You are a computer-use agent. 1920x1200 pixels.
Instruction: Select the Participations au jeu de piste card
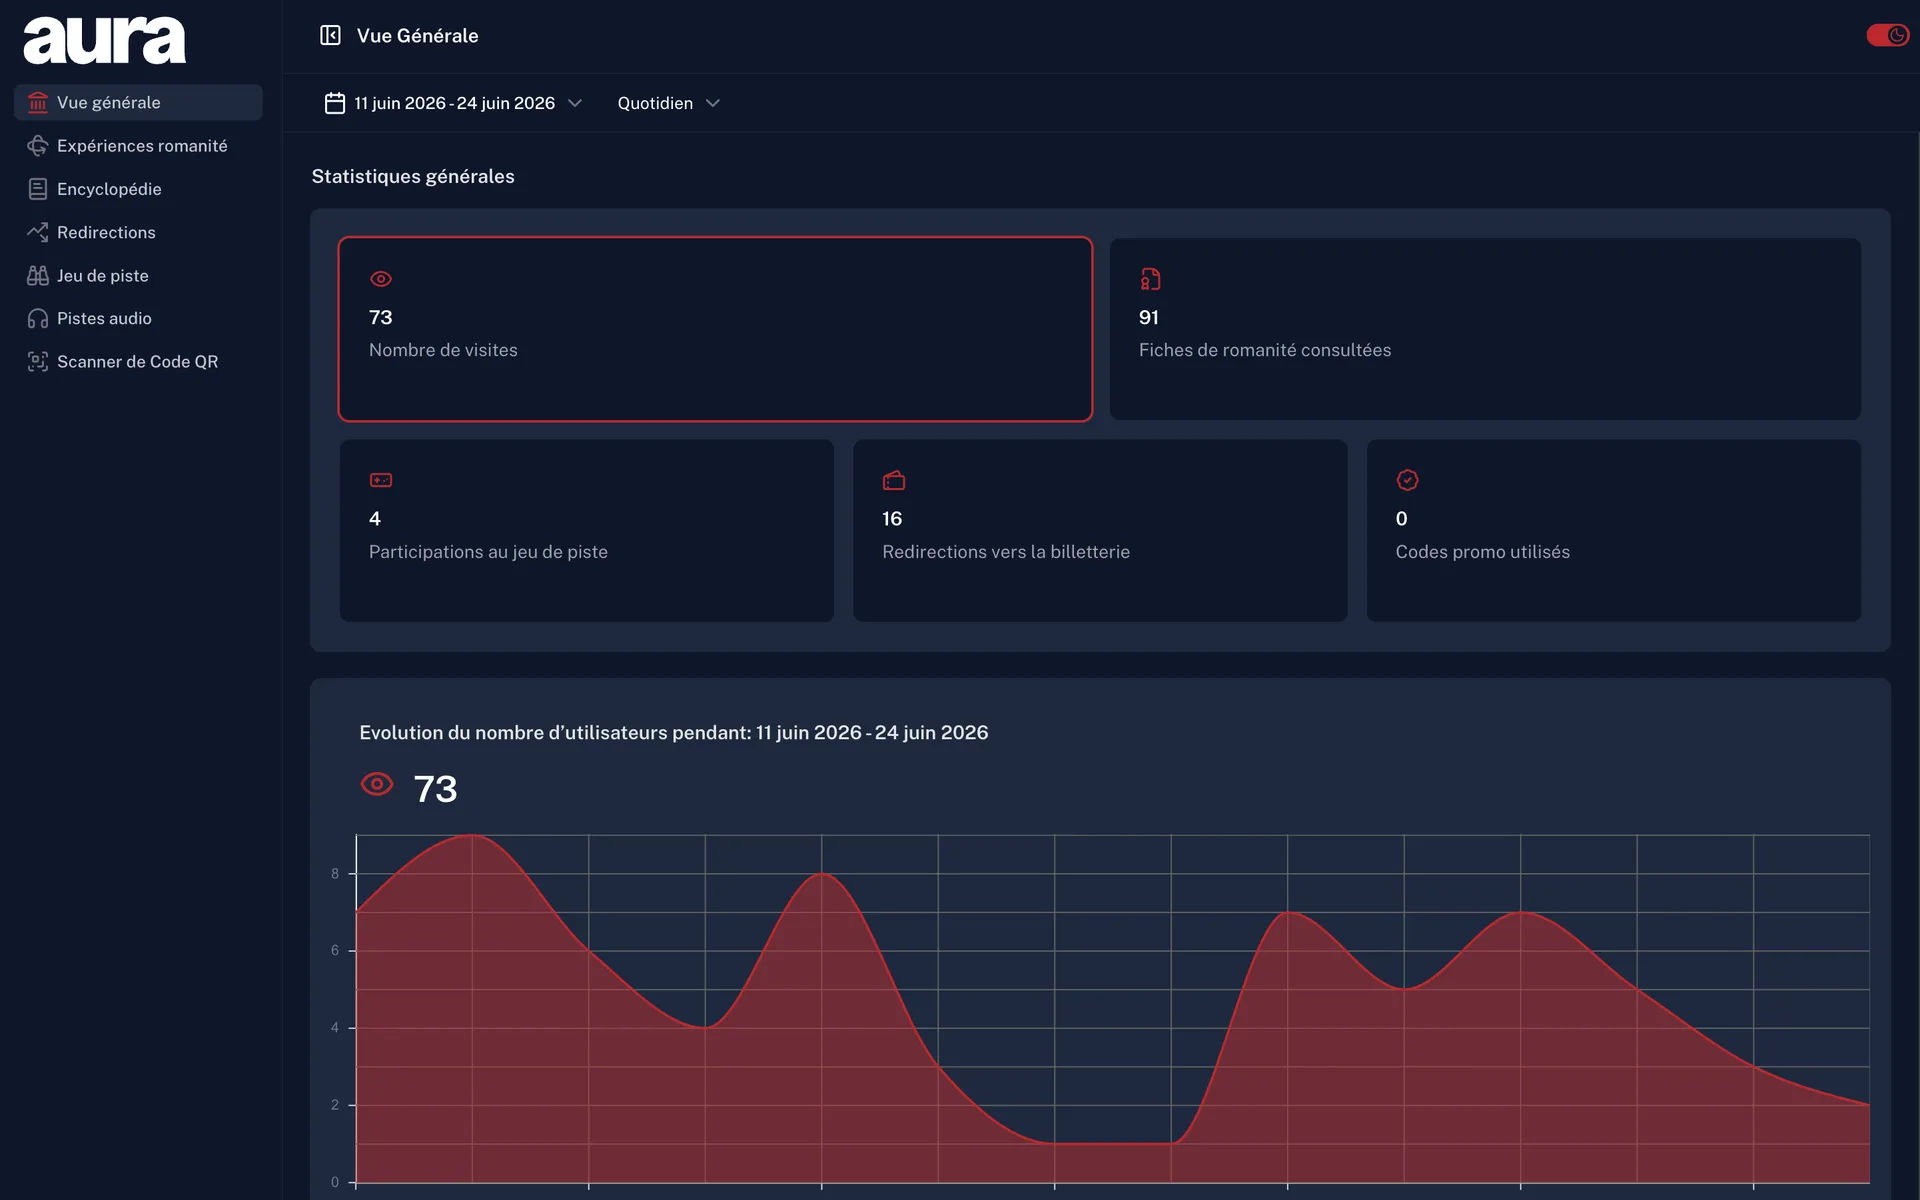(587, 531)
